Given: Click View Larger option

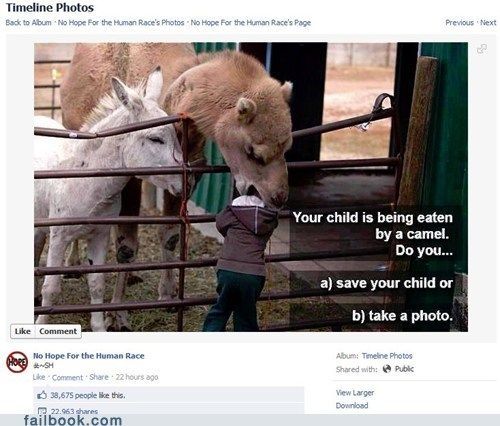Looking at the screenshot, I should pos(355,393).
